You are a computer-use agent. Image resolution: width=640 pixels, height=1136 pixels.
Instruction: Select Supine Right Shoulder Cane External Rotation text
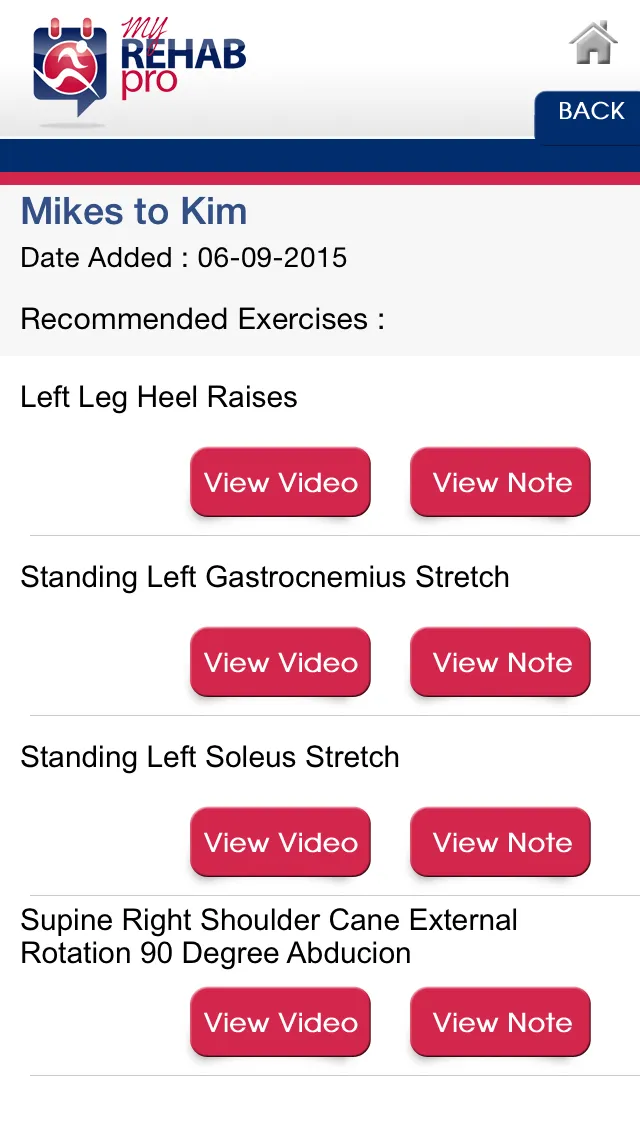pos(269,937)
